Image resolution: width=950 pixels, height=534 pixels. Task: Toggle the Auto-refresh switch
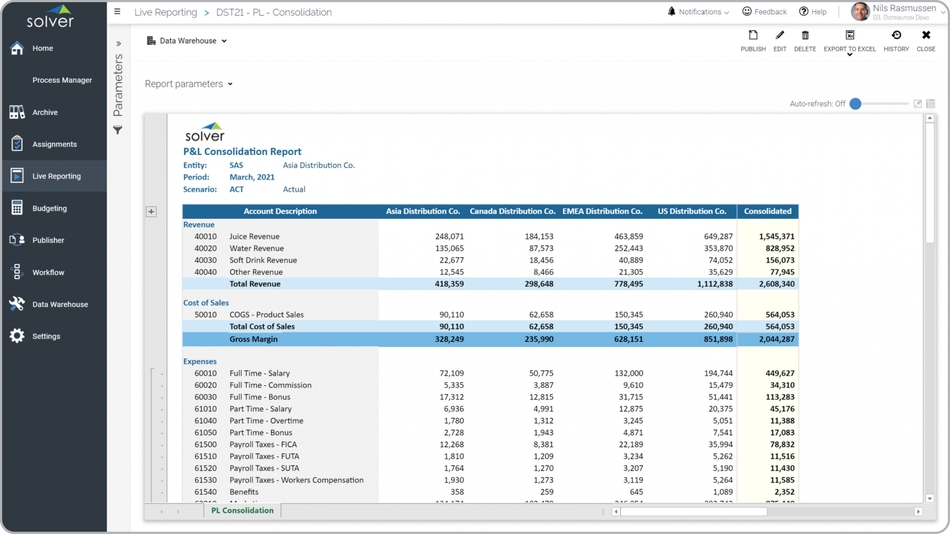click(856, 104)
